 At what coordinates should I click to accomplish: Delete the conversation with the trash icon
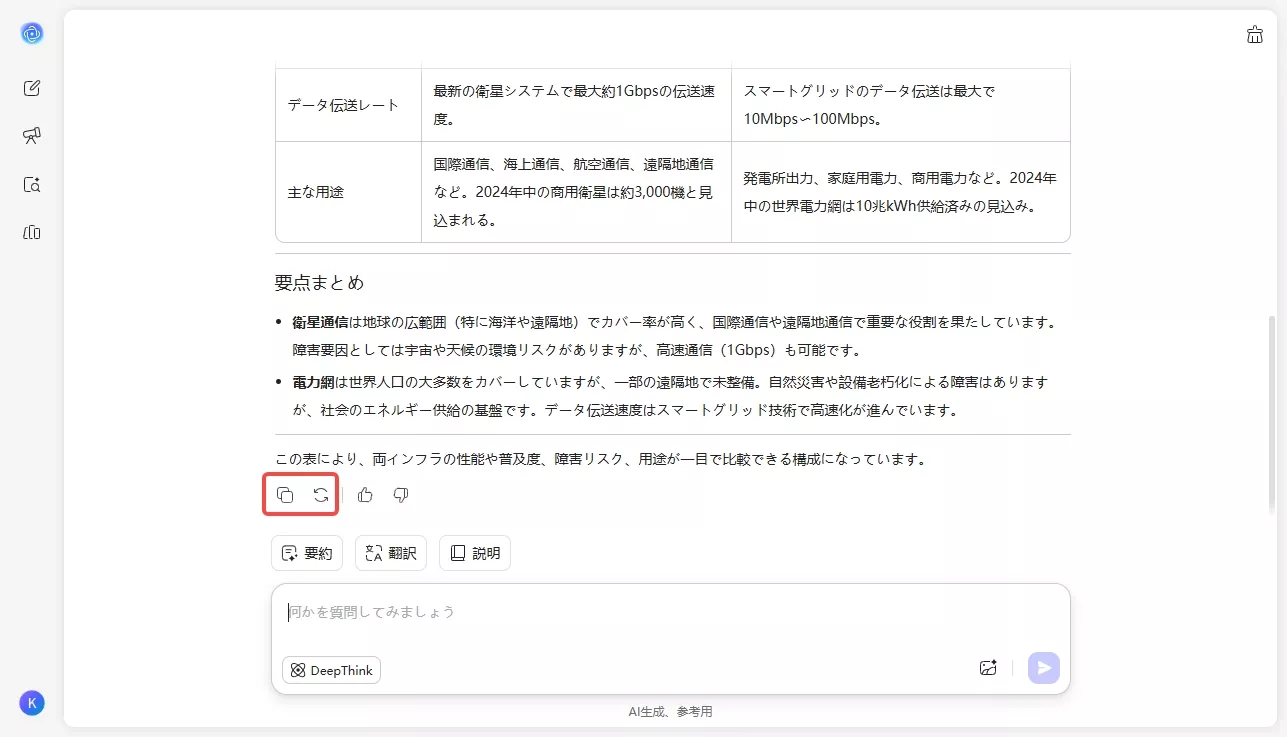point(1255,33)
